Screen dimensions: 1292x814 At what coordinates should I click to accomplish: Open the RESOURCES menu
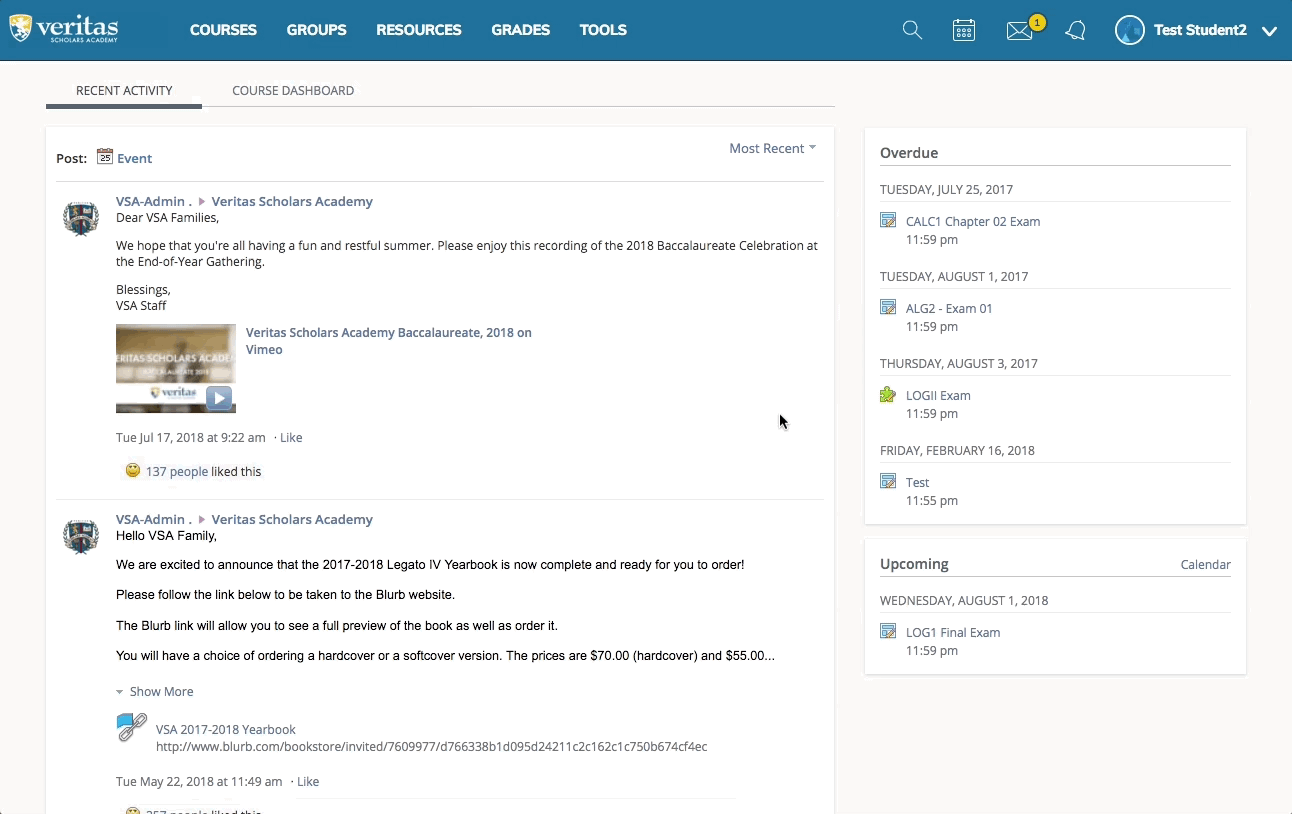(419, 30)
